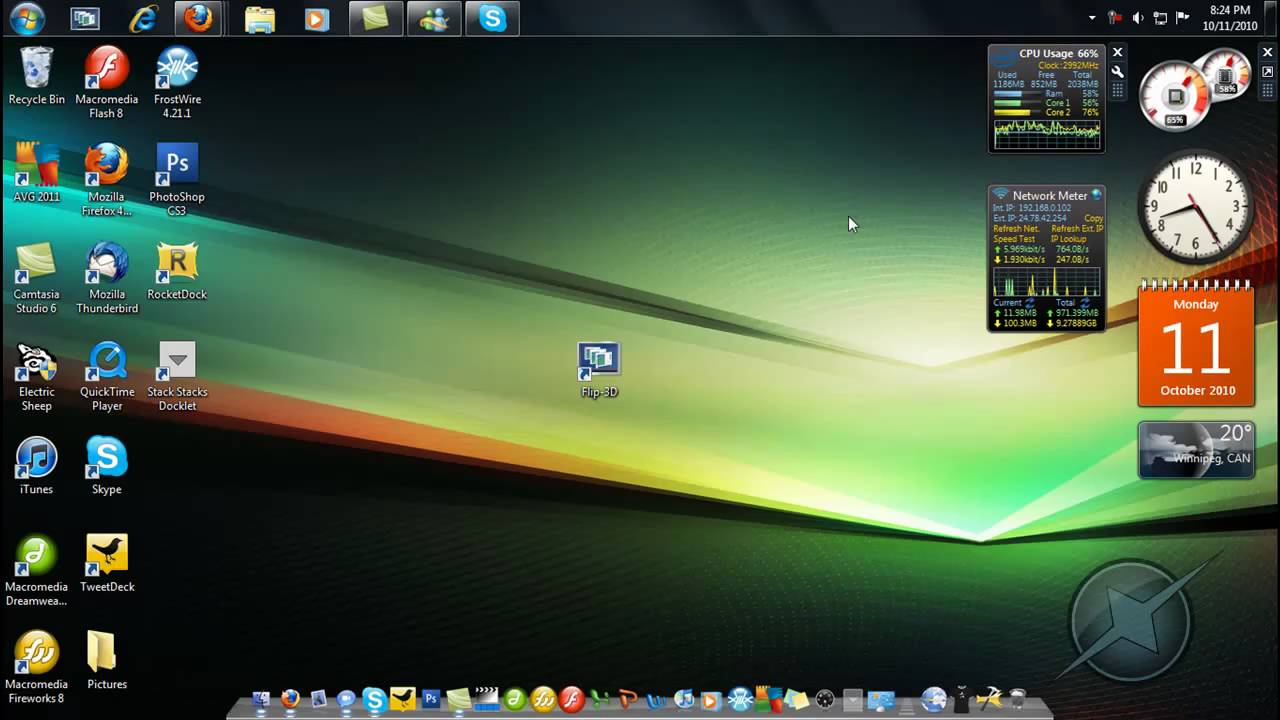The image size is (1280, 720).
Task: Click the volume speaker tray icon
Action: click(x=1138, y=18)
